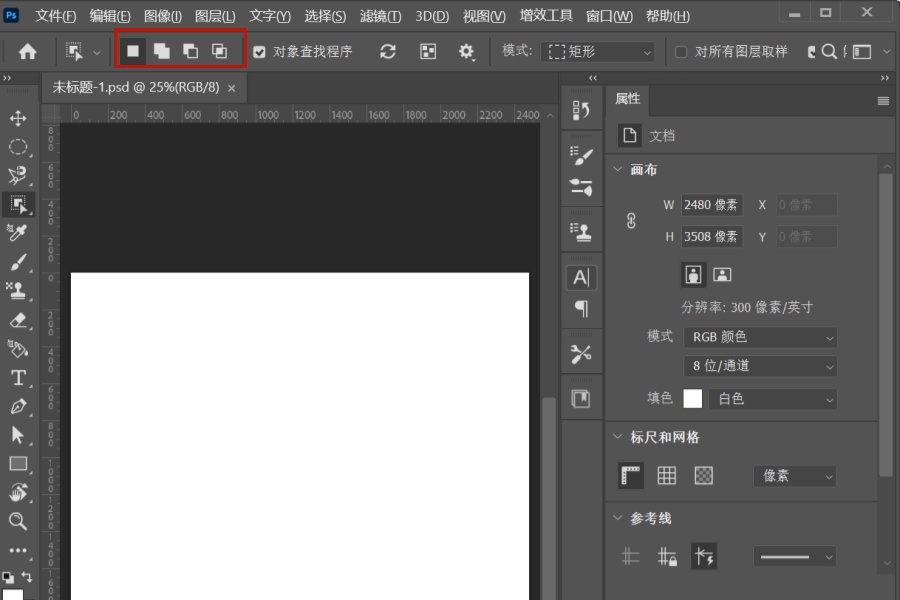Select the Elliptical Marquee tool
This screenshot has width=900, height=600.
[18, 147]
